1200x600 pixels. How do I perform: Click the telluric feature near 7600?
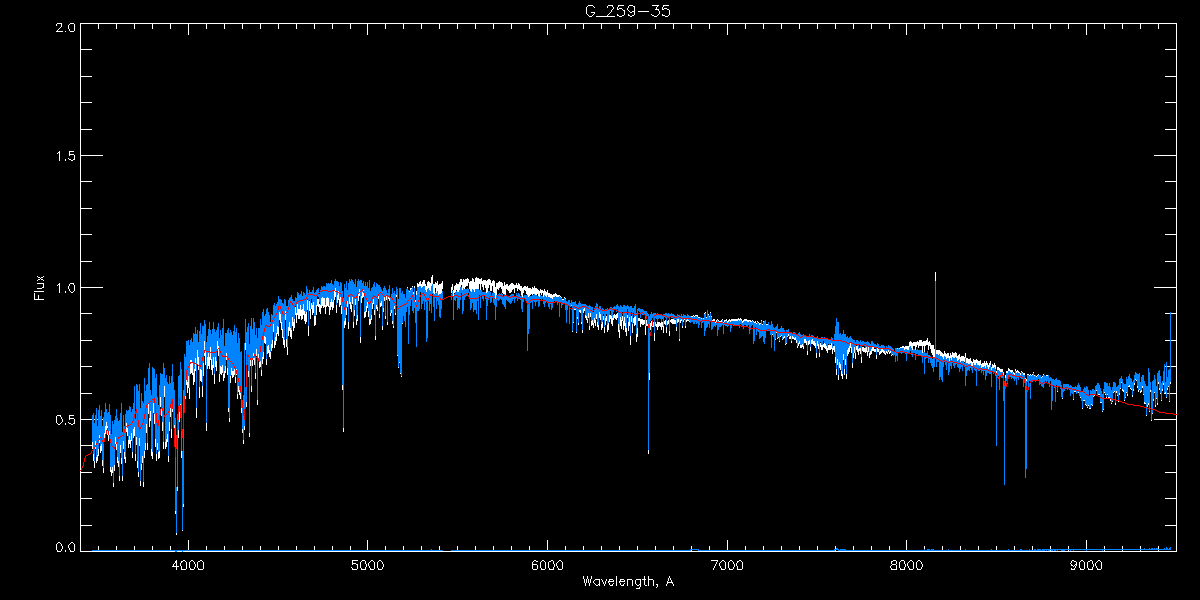click(x=842, y=350)
